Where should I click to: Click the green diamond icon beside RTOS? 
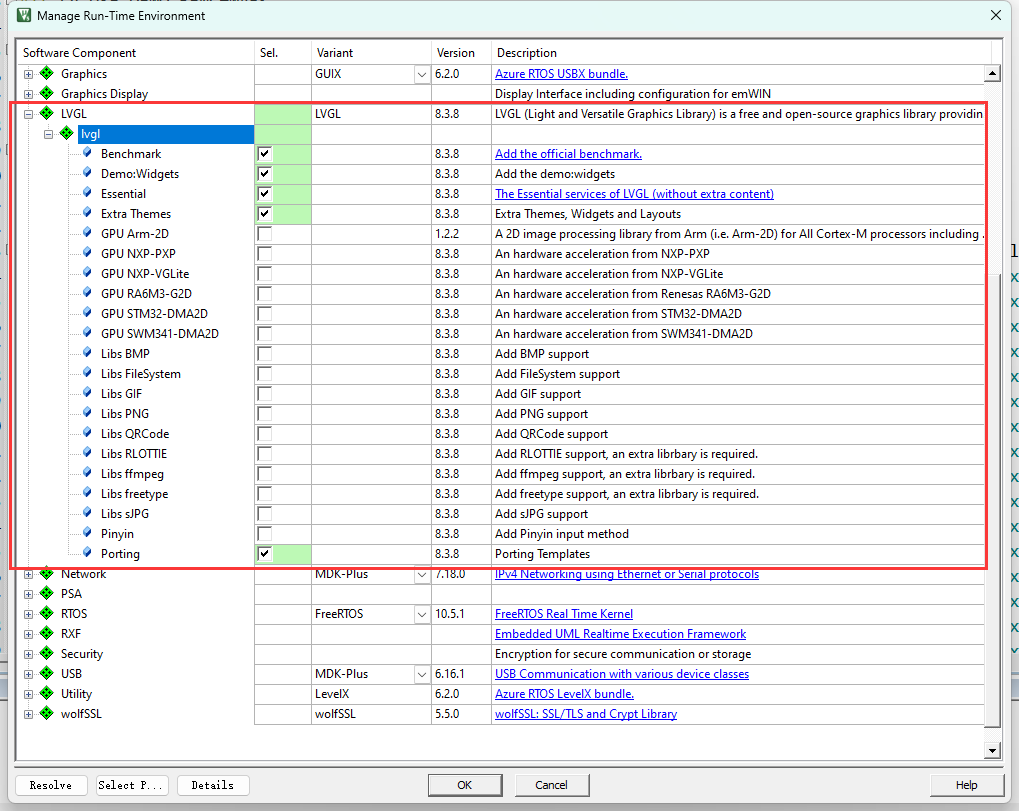(x=47, y=613)
